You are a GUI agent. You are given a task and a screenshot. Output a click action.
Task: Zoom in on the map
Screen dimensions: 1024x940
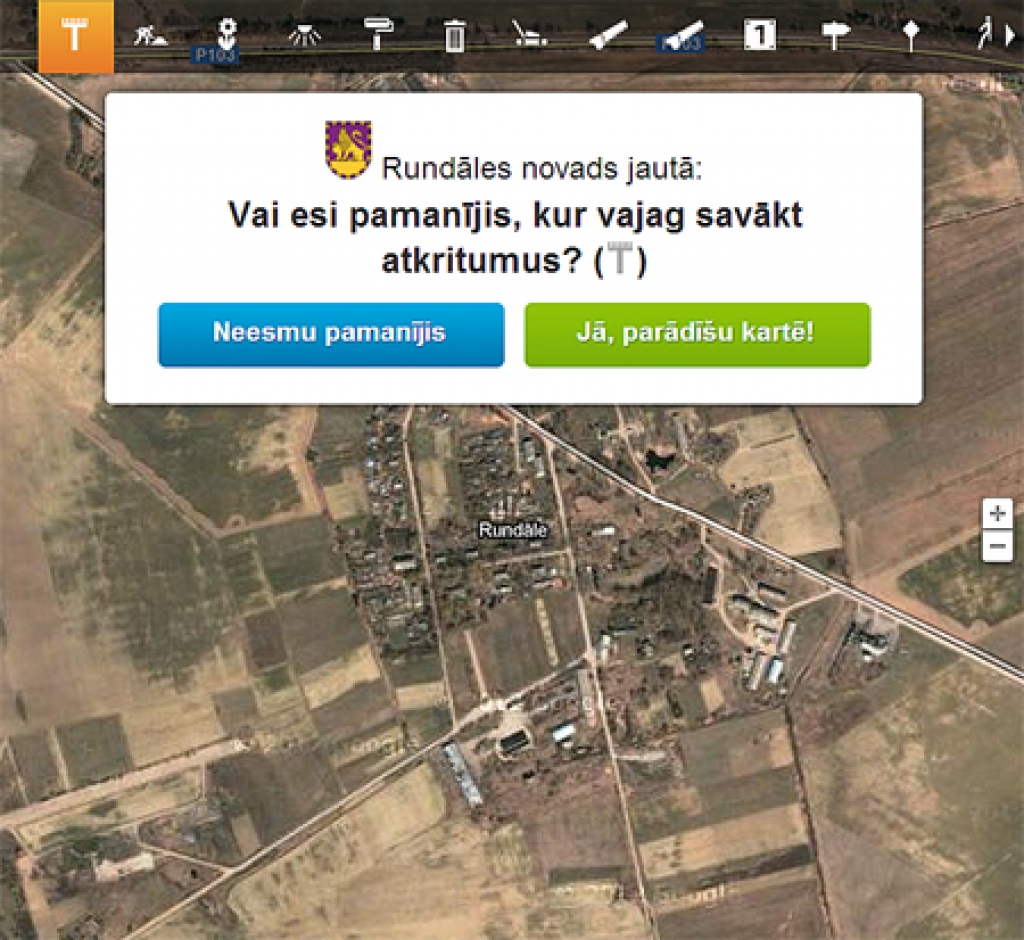(x=997, y=514)
